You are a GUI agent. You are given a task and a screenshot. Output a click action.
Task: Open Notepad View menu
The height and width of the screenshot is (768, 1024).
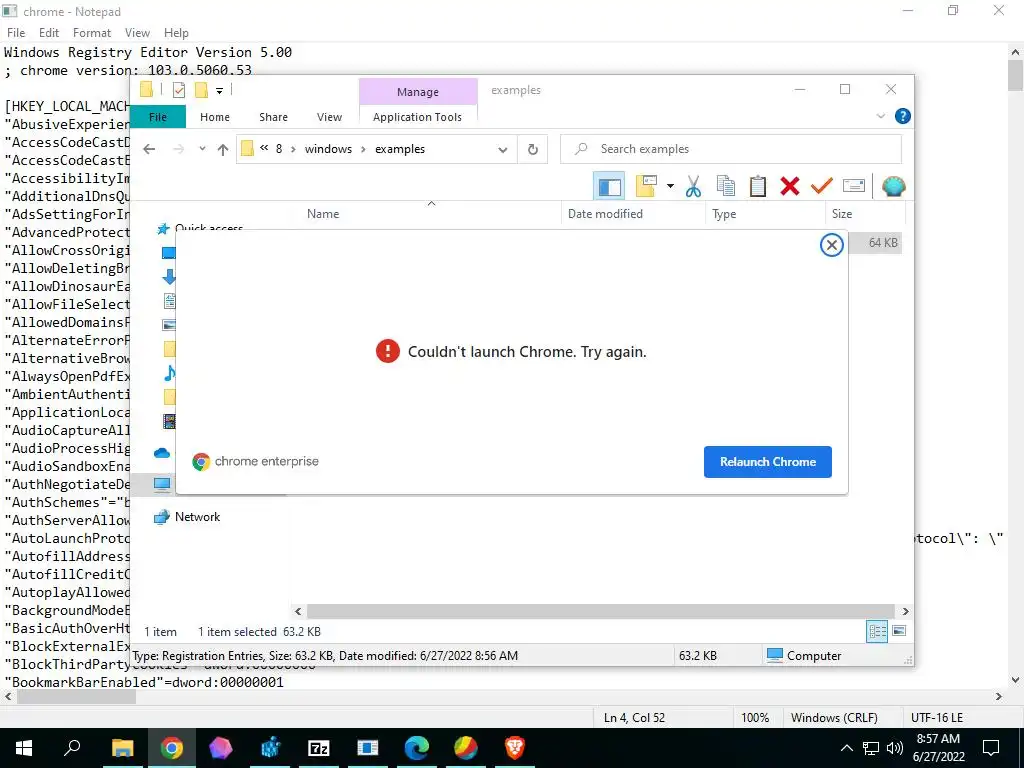click(137, 33)
